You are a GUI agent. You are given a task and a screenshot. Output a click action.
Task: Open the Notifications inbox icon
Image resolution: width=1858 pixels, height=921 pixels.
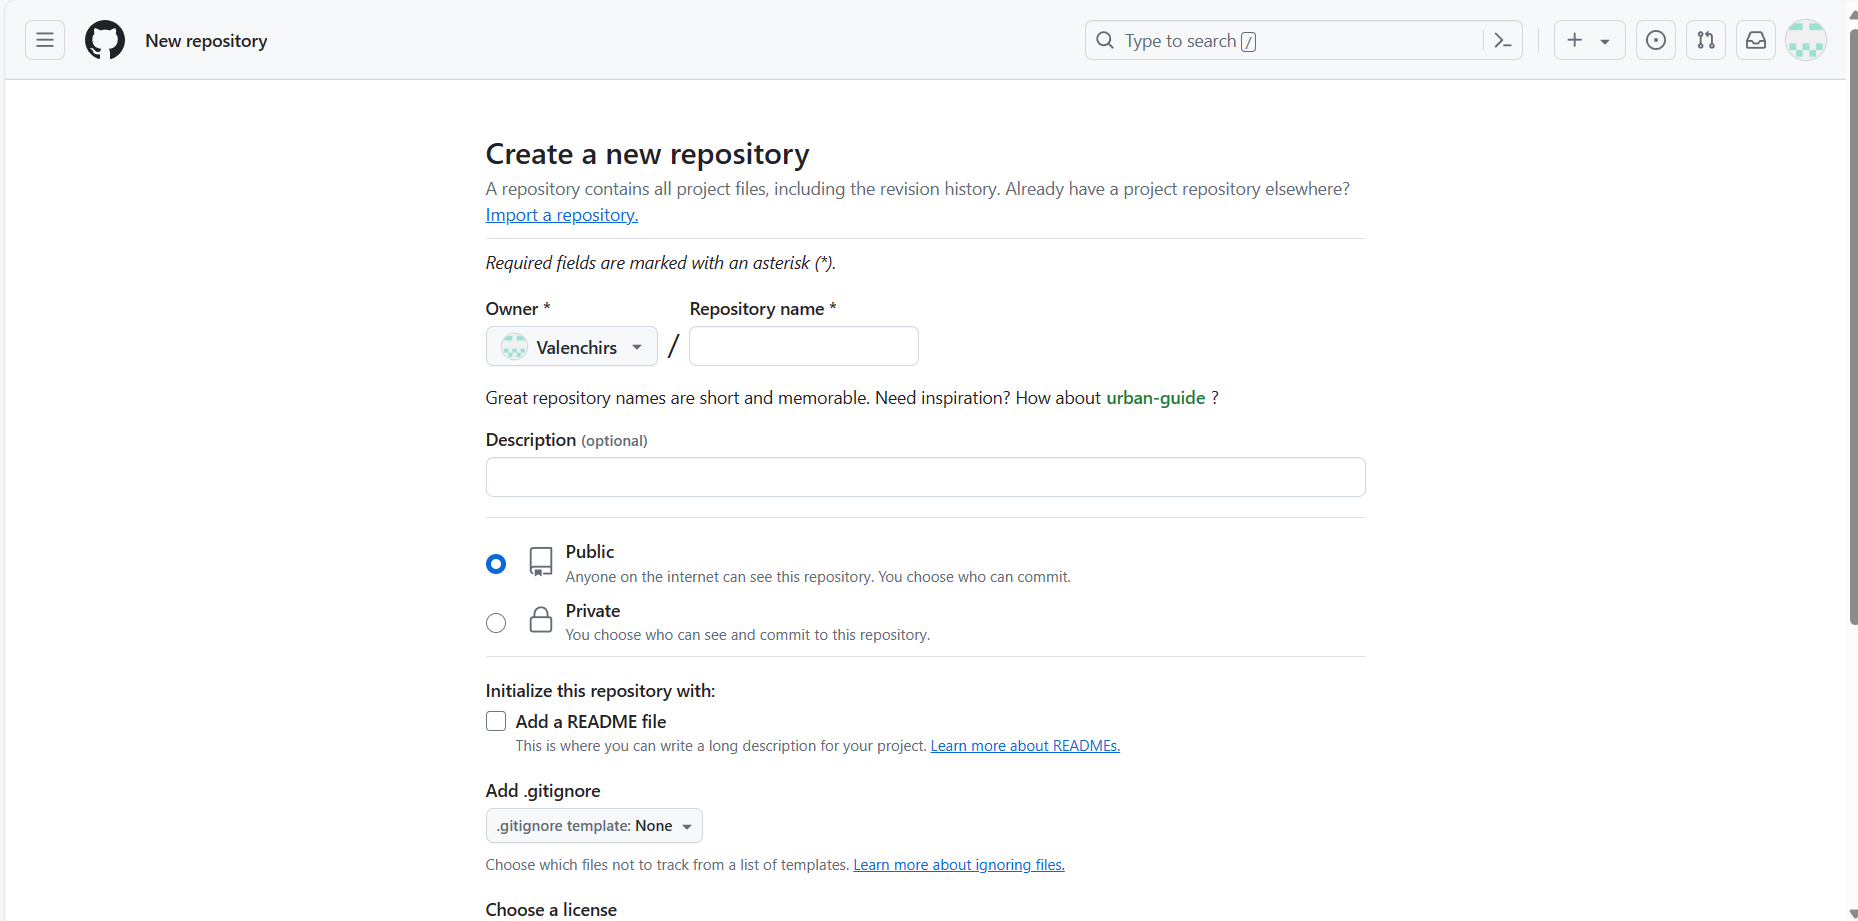(x=1756, y=40)
